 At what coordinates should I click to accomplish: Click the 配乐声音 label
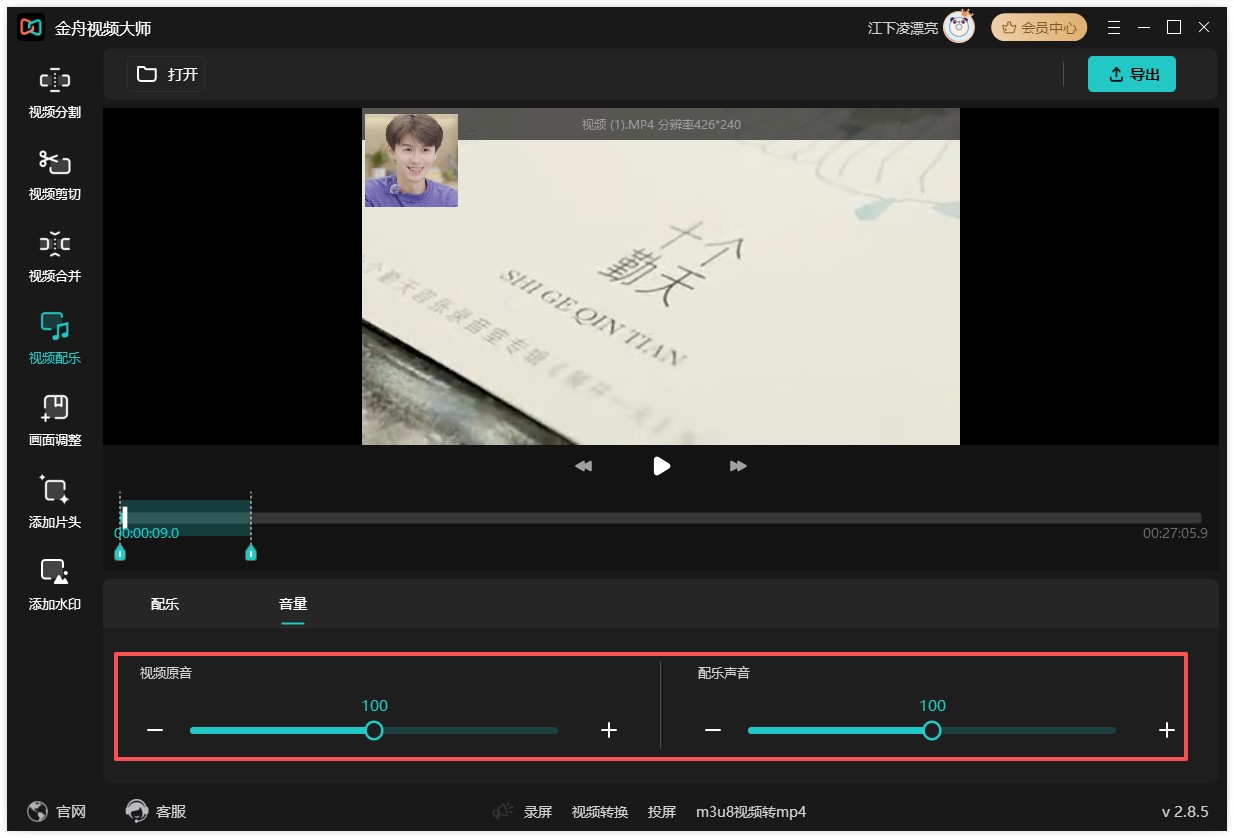(724, 673)
